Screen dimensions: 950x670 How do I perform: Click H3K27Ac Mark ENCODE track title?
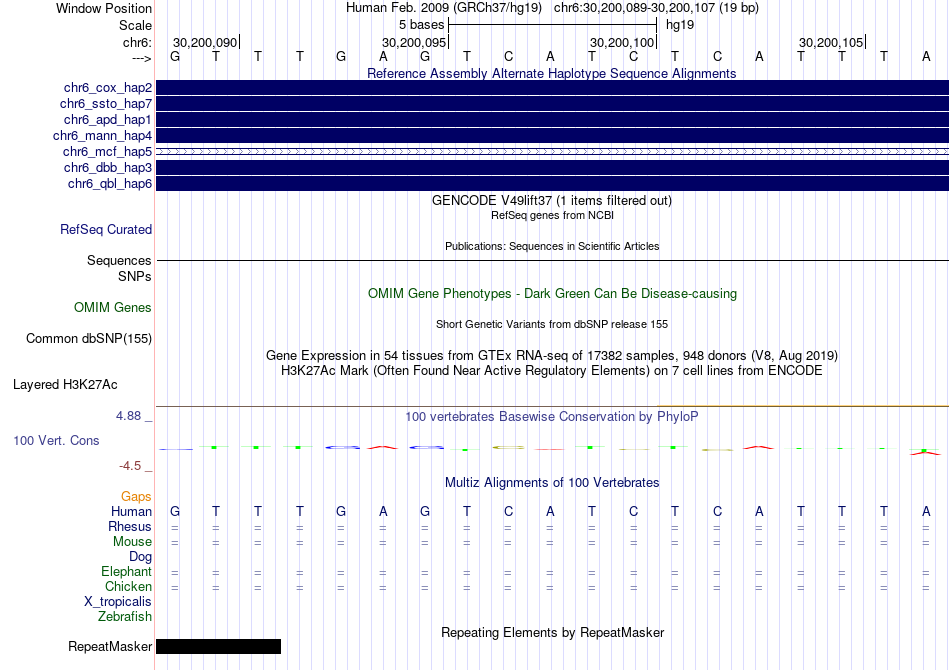[x=552, y=371]
